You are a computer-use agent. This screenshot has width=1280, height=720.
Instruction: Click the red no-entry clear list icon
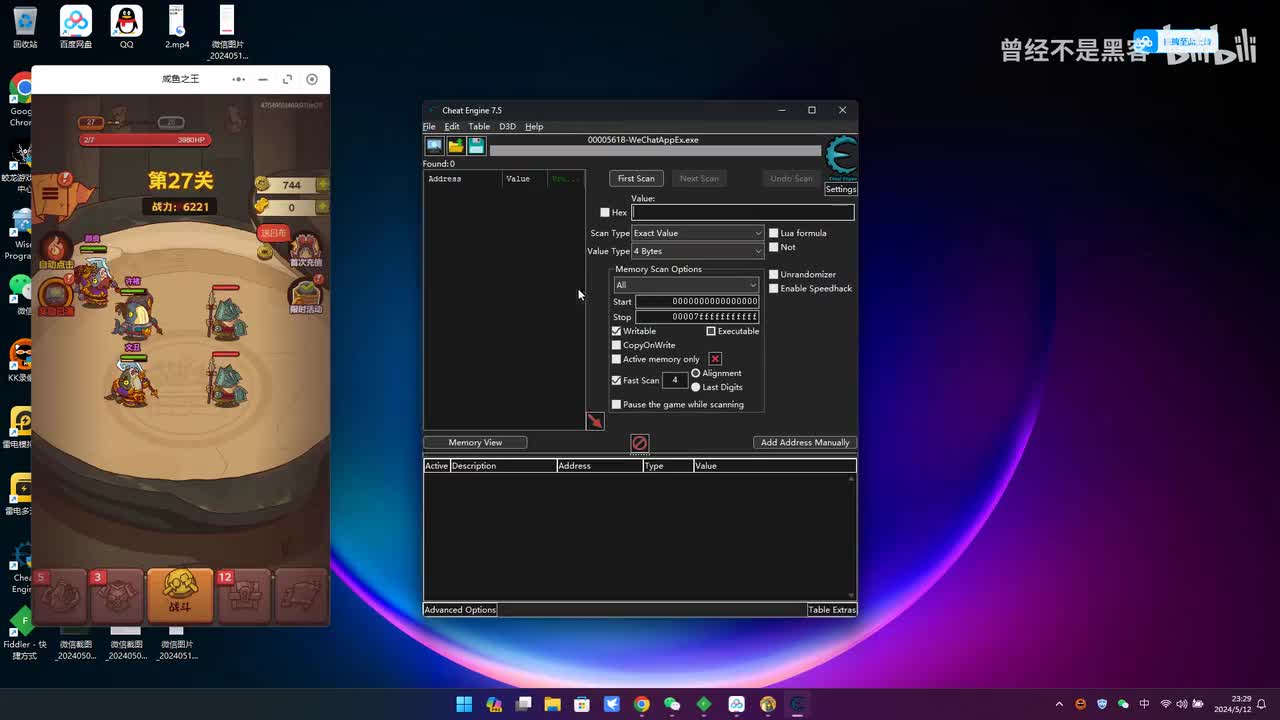pyautogui.click(x=640, y=443)
